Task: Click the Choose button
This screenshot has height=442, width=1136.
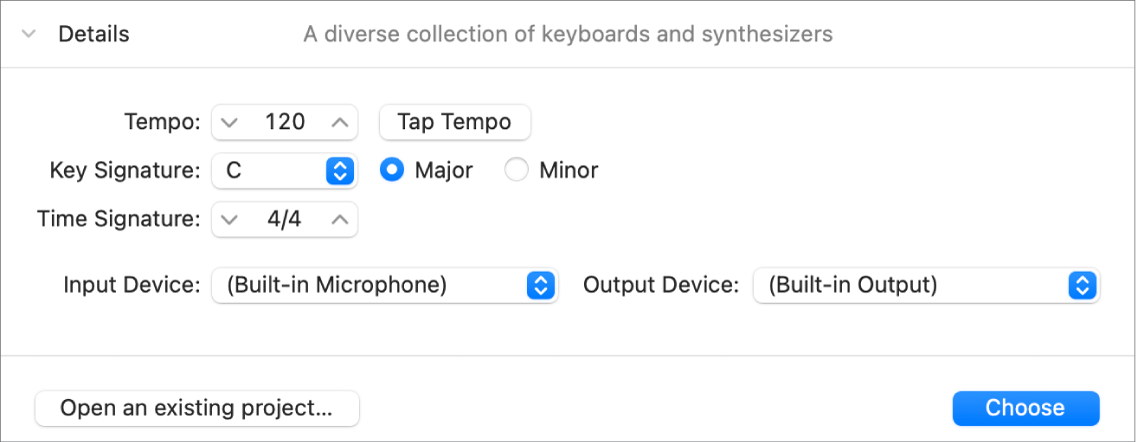Action: 1025,408
